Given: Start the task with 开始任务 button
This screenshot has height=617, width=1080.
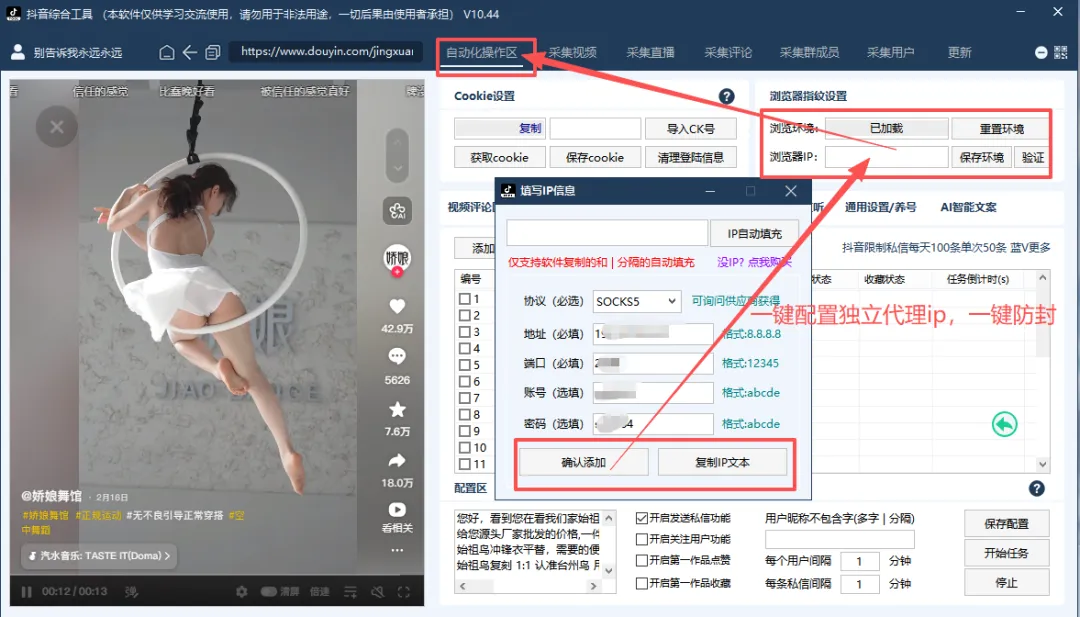Looking at the screenshot, I should [1007, 553].
